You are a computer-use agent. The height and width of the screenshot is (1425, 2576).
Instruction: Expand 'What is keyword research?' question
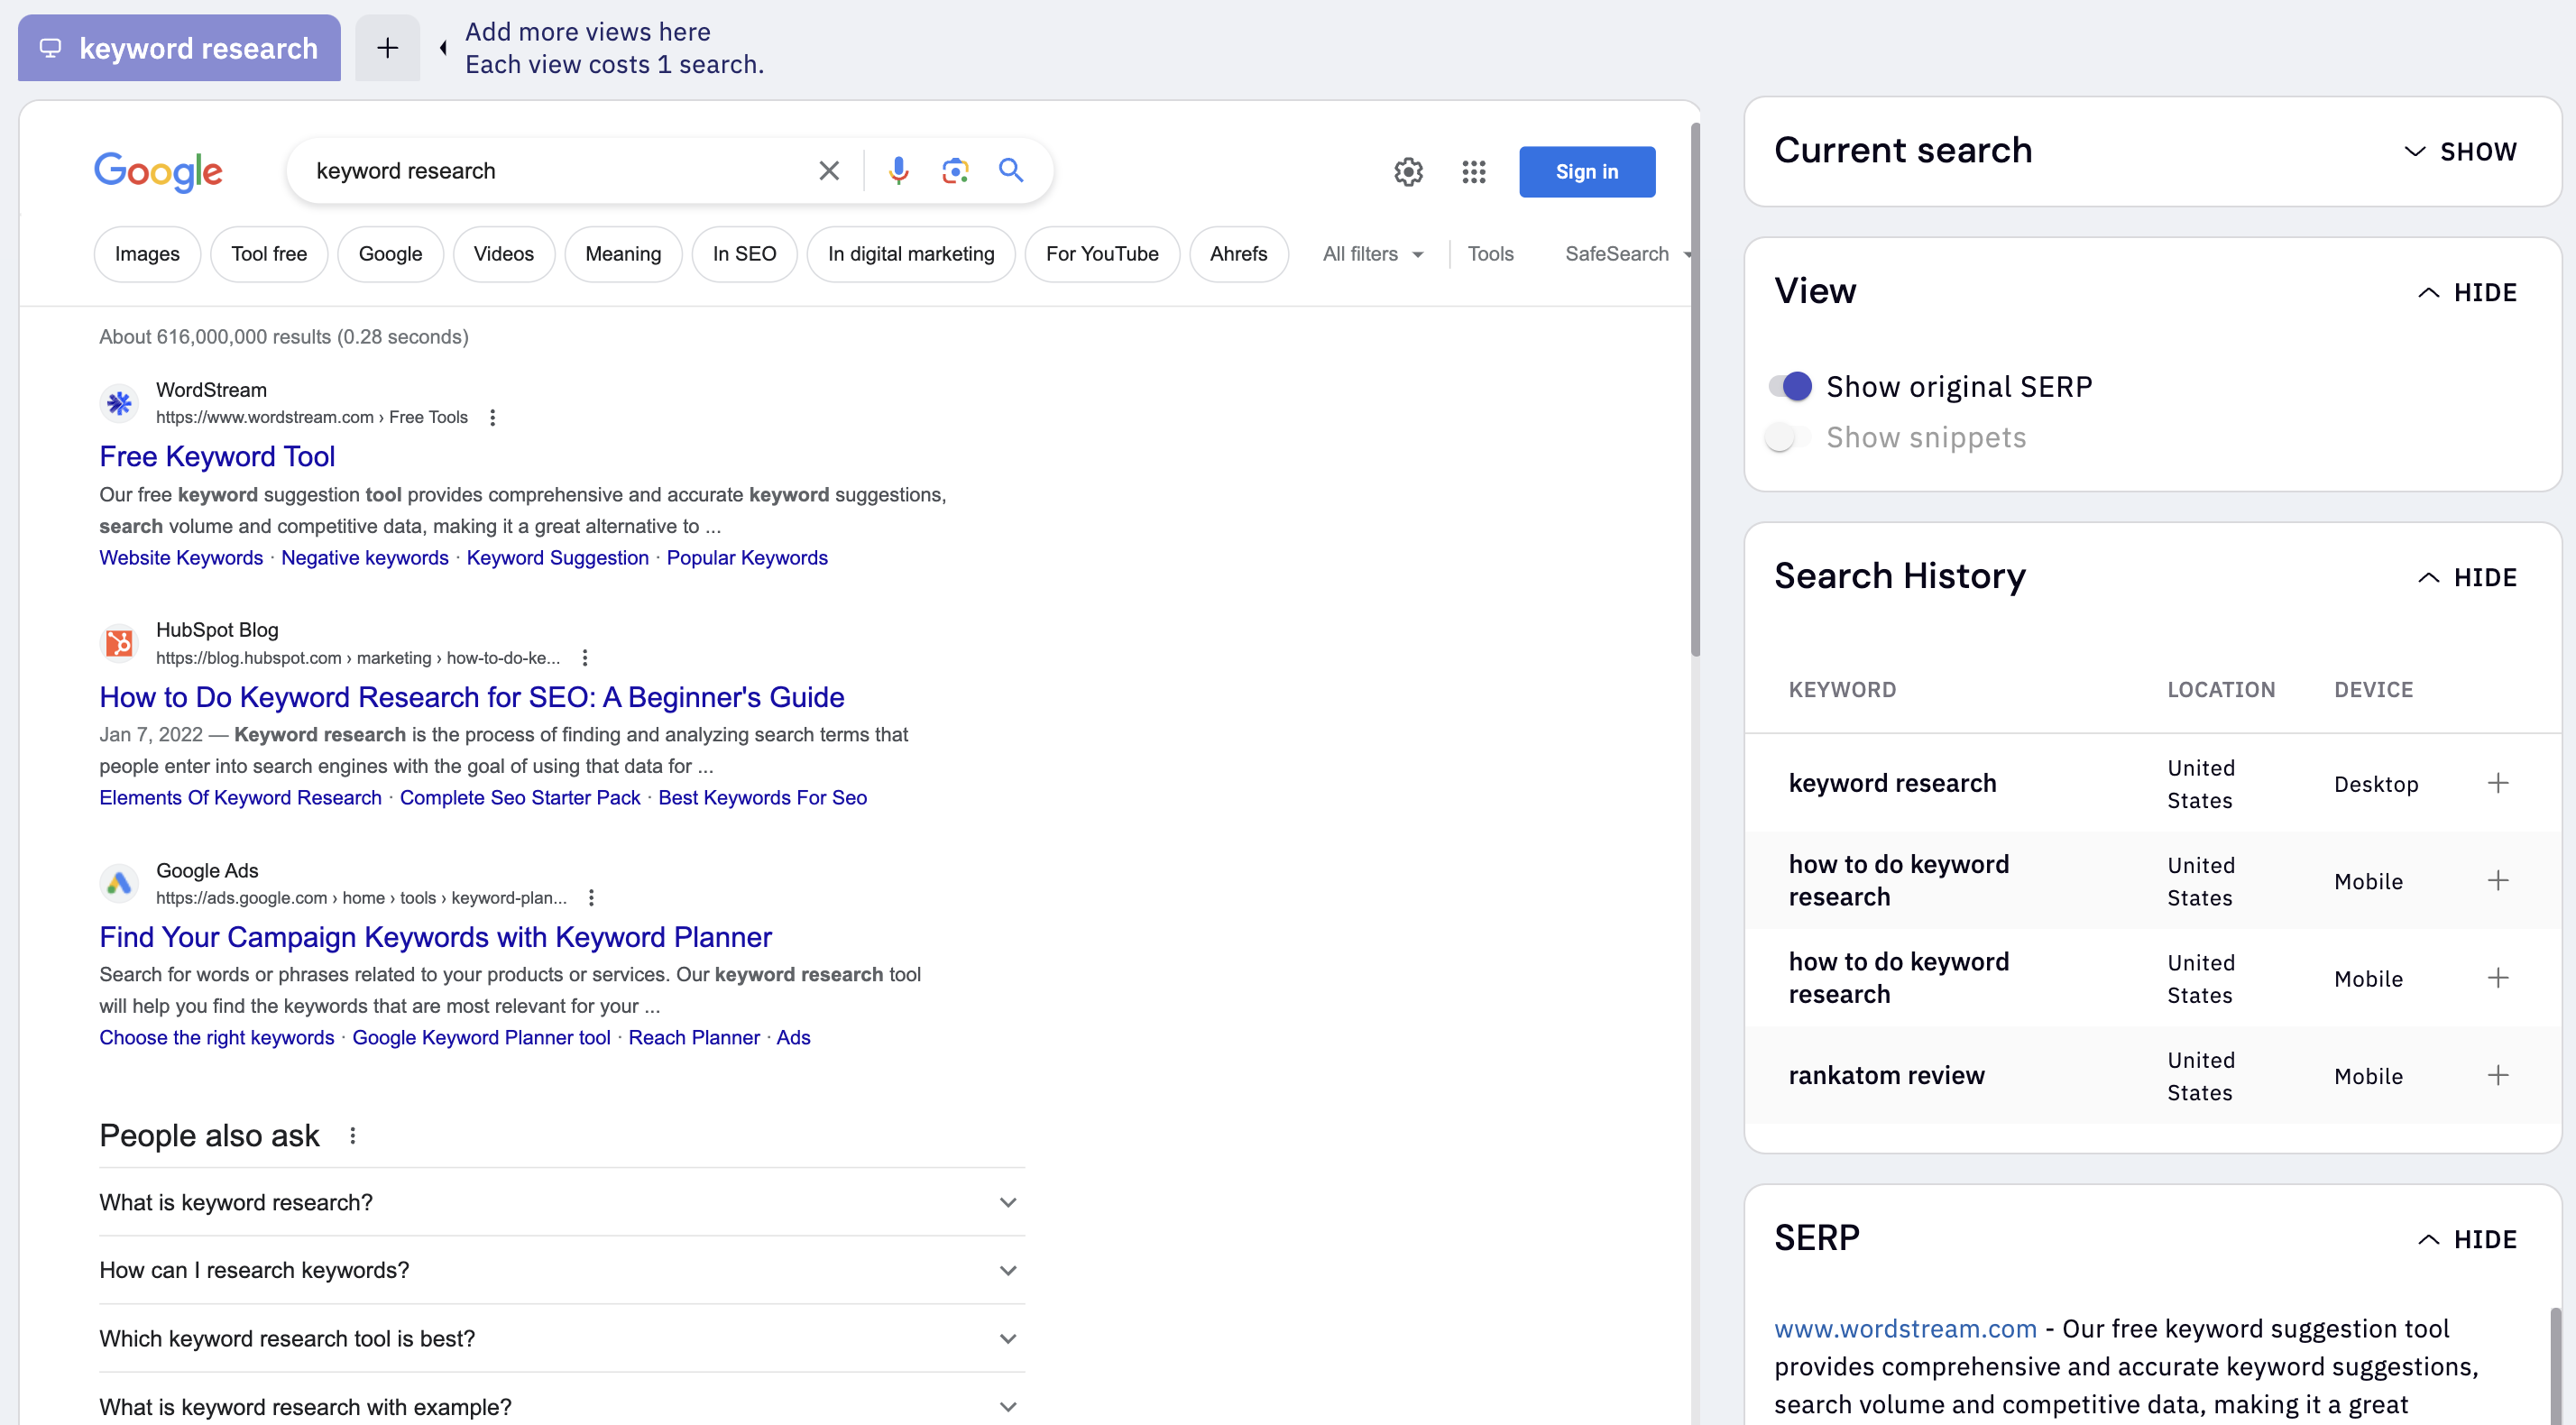[562, 1202]
